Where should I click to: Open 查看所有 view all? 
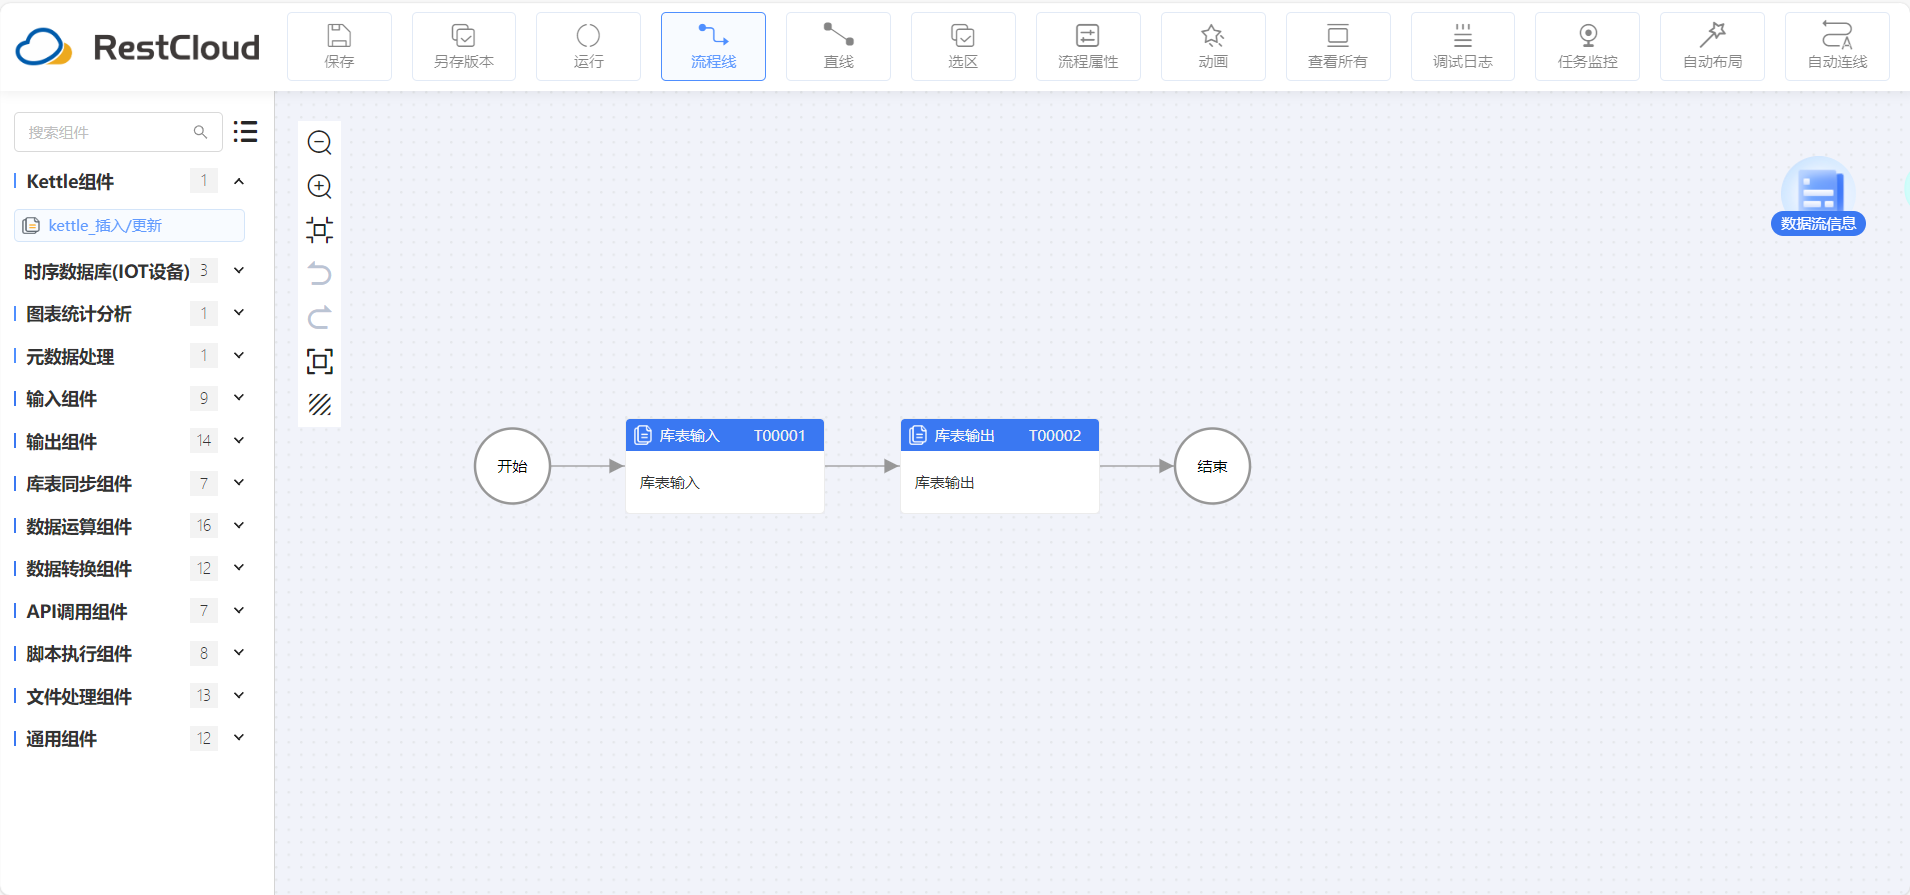pyautogui.click(x=1338, y=46)
